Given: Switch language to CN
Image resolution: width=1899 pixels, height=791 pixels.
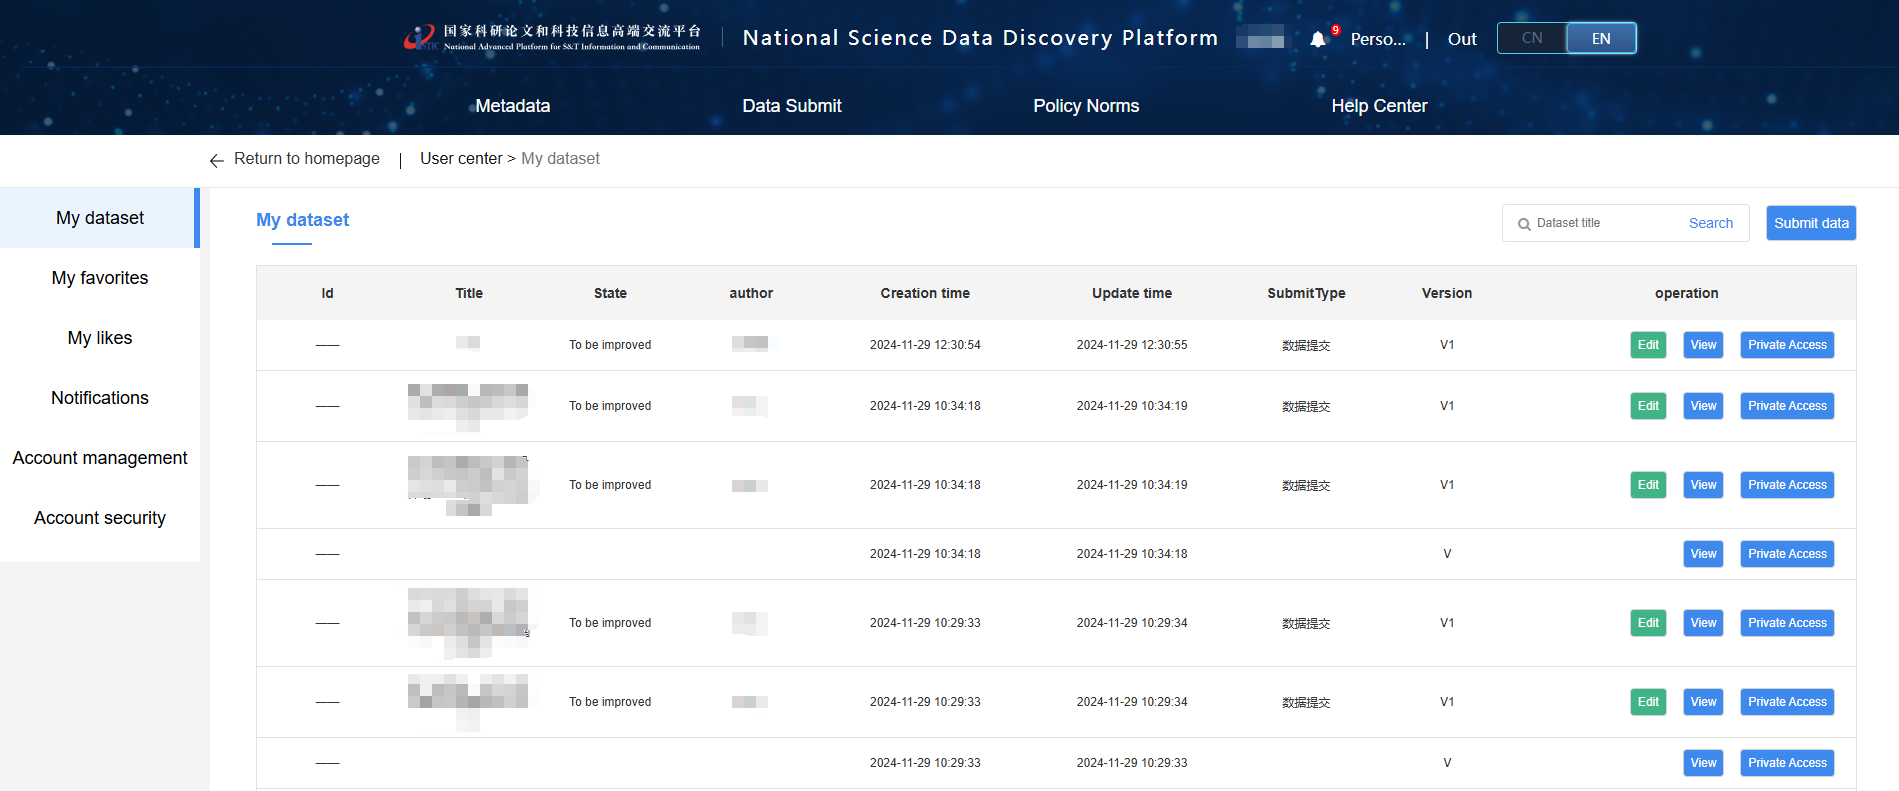Looking at the screenshot, I should 1531,38.
